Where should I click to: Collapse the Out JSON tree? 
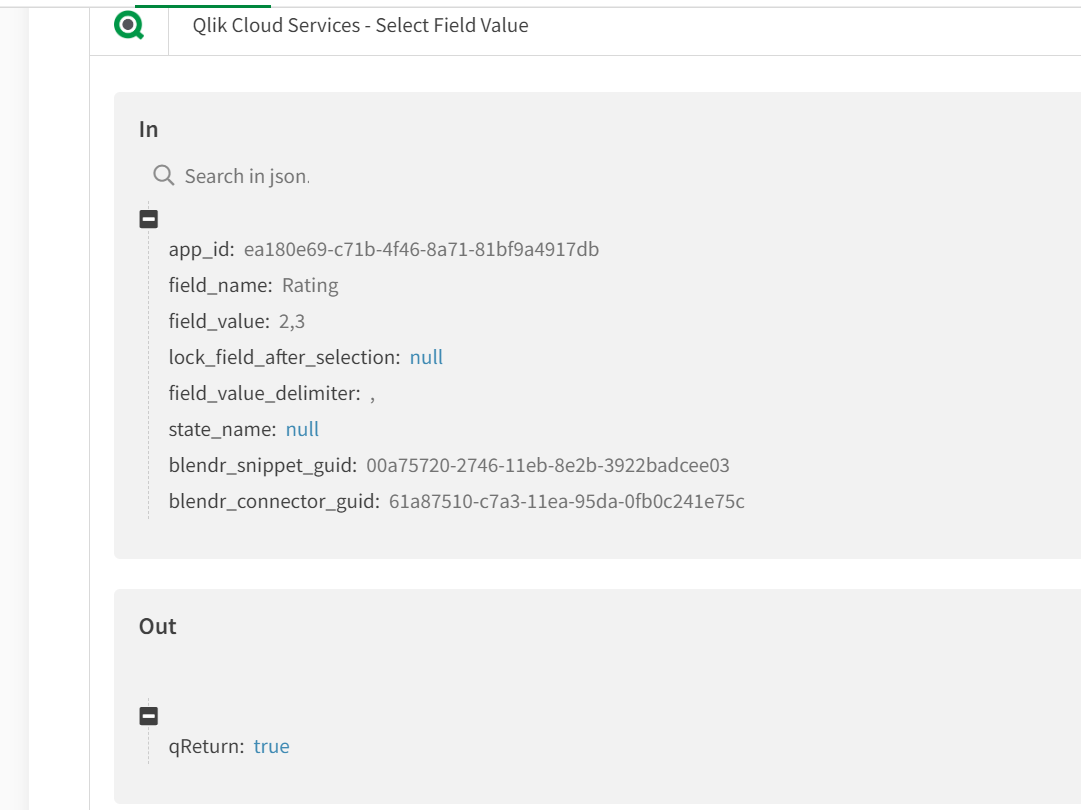coord(148,716)
